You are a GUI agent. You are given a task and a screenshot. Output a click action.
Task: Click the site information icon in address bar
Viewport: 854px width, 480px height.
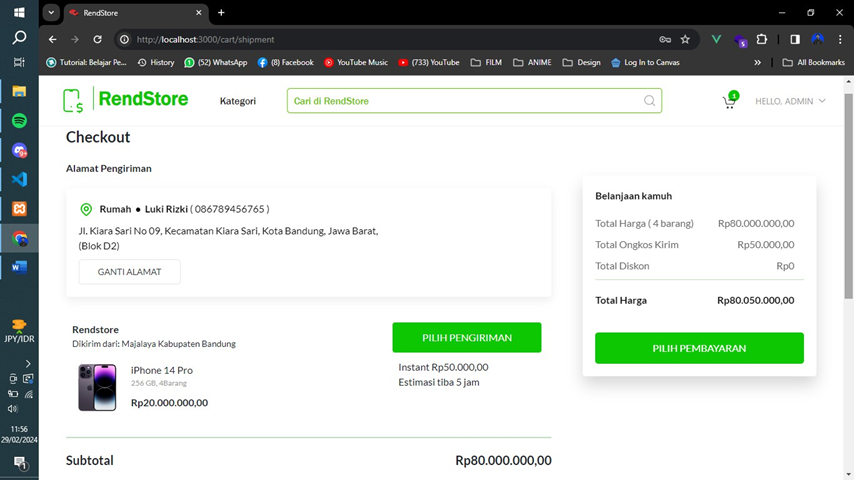click(x=124, y=39)
